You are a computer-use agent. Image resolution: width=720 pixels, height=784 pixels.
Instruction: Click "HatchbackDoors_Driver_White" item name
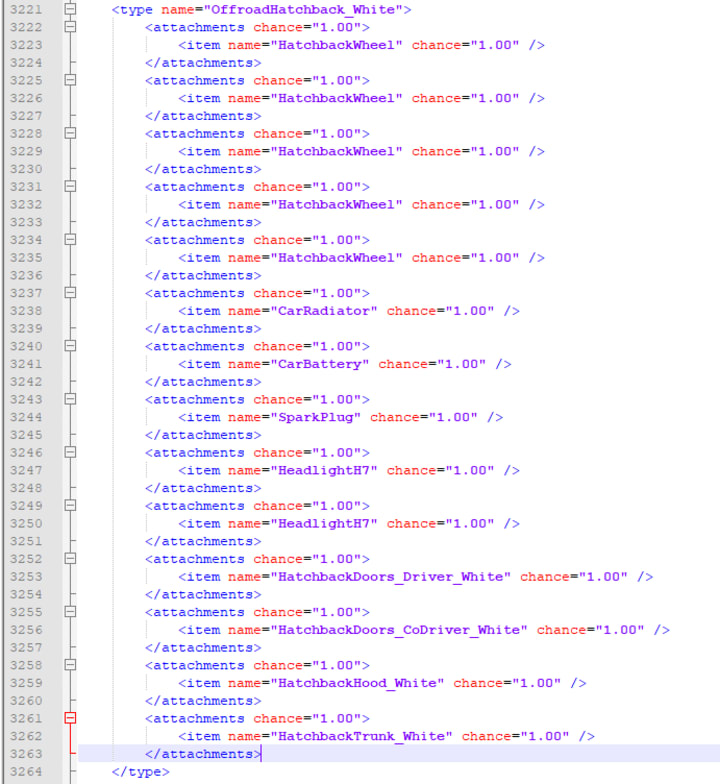pos(390,576)
